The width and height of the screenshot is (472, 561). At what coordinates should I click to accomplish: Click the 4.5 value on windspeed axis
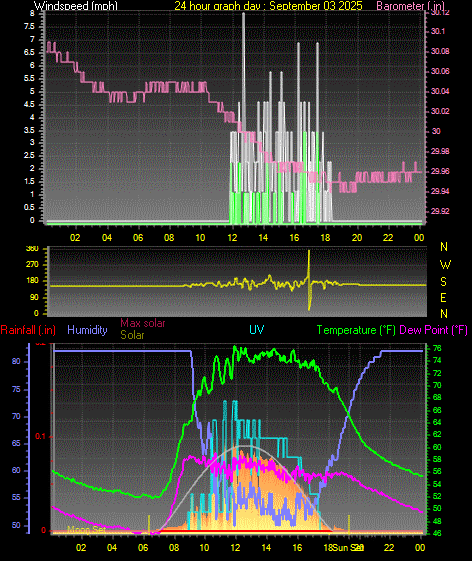tap(29, 104)
